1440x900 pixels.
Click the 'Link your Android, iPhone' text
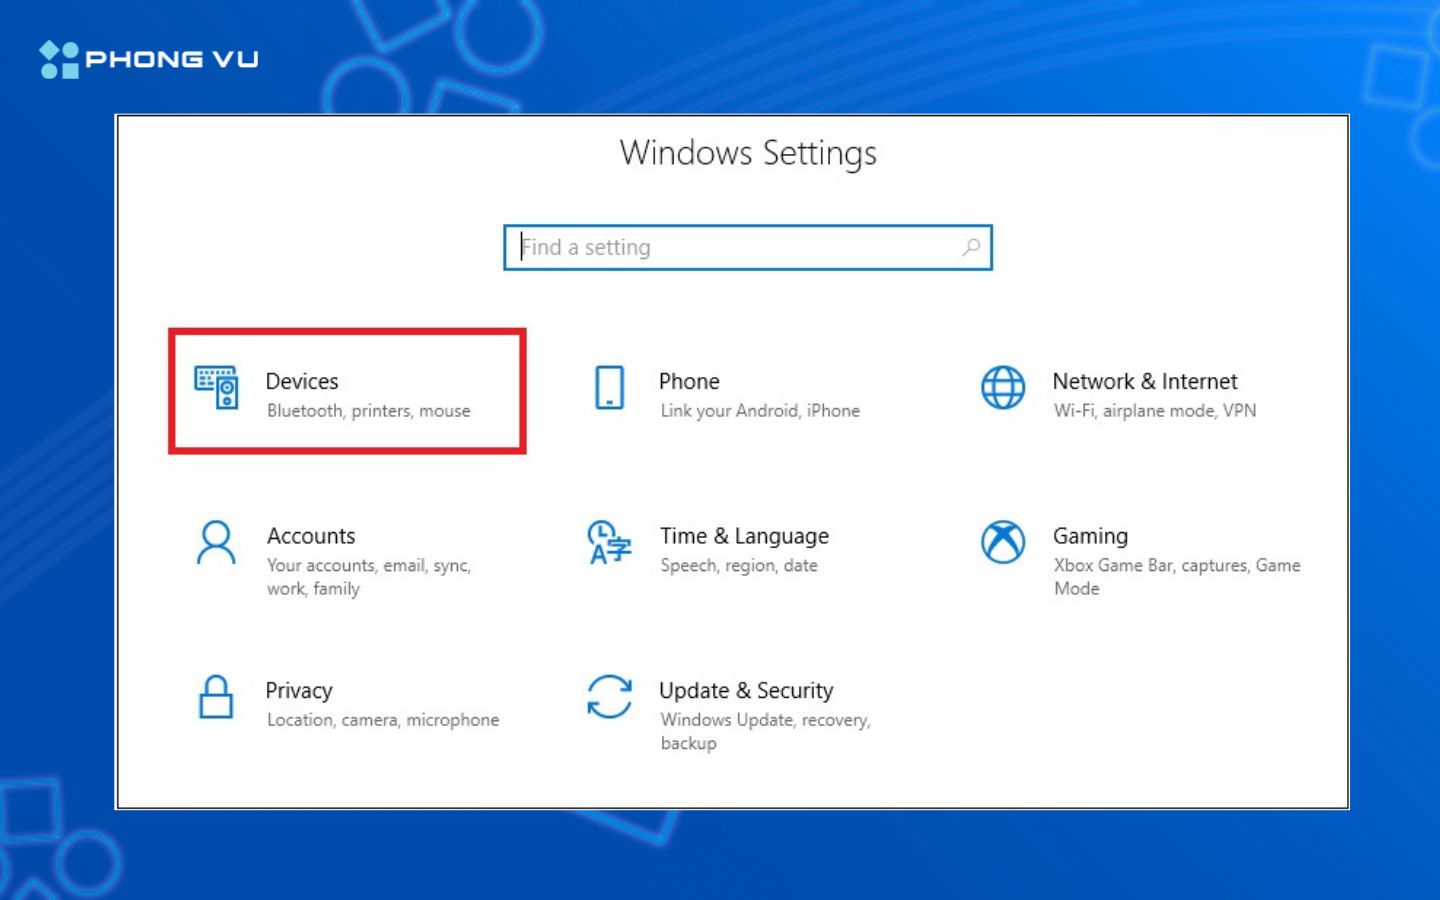760,410
